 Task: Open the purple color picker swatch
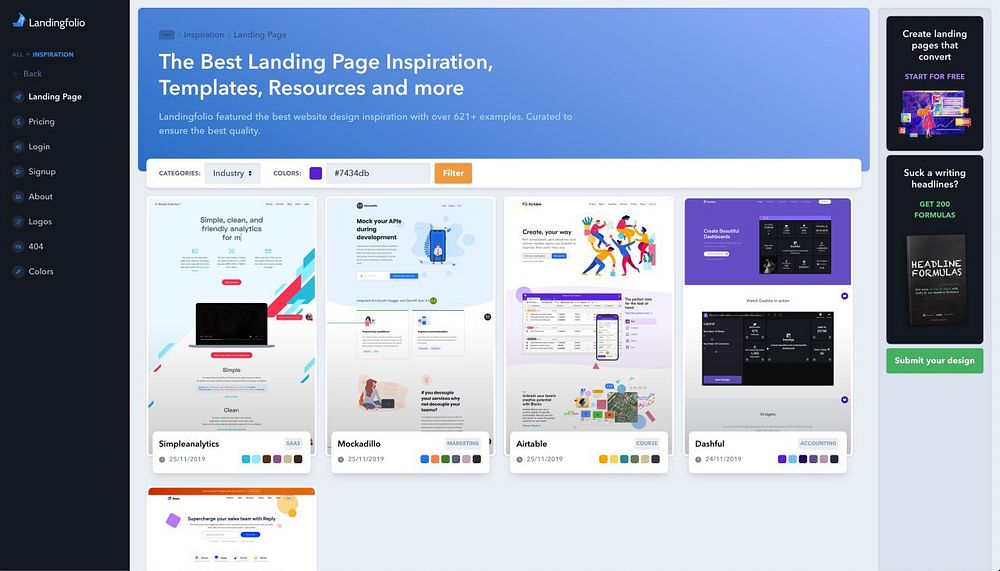coord(316,173)
